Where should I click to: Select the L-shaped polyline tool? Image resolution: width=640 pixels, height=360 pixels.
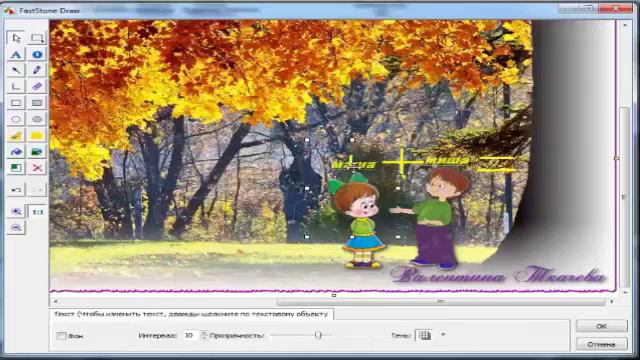[16, 87]
